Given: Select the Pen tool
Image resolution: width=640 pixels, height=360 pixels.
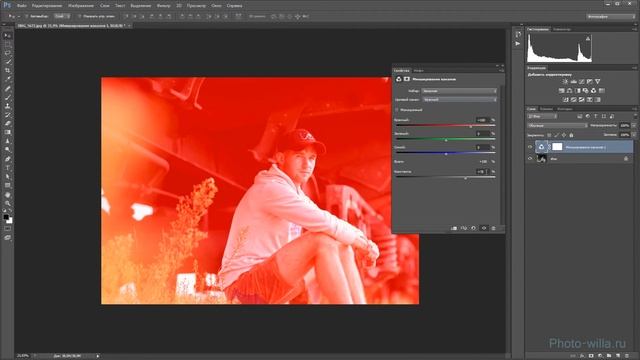Looking at the screenshot, I should click(x=8, y=159).
